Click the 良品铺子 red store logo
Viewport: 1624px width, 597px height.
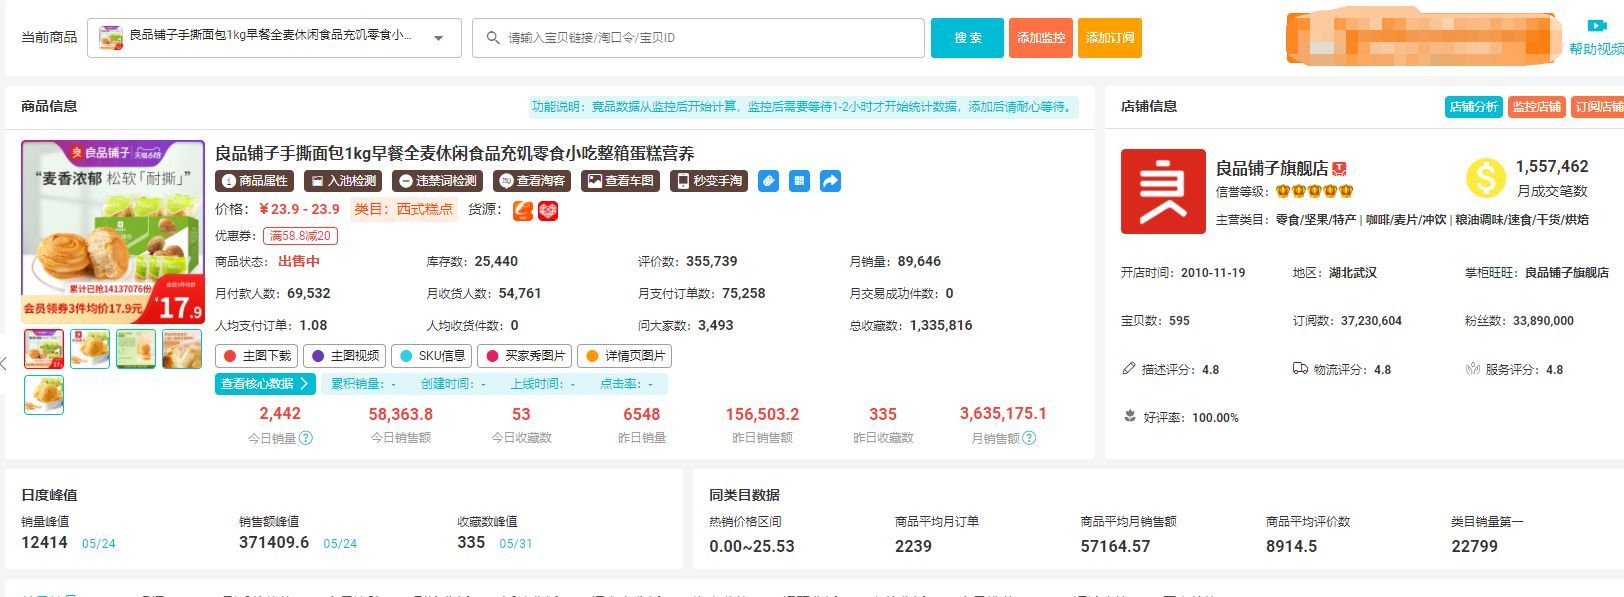1163,191
